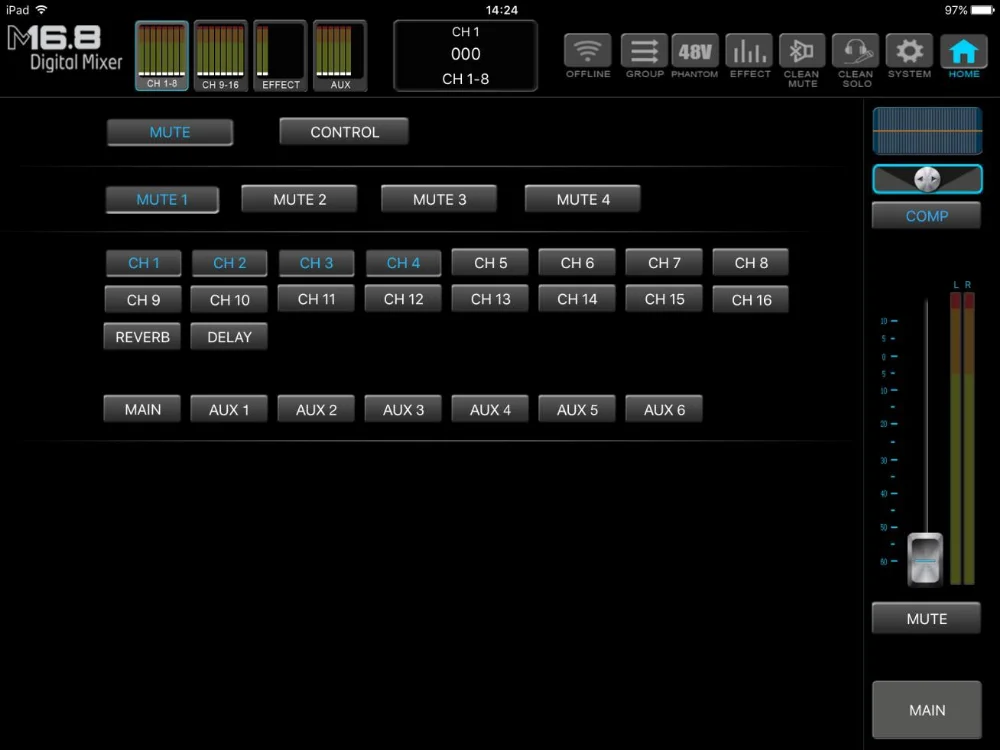Select the CH 9-16 meter bank
Viewport: 1000px width, 750px height.
pyautogui.click(x=221, y=55)
